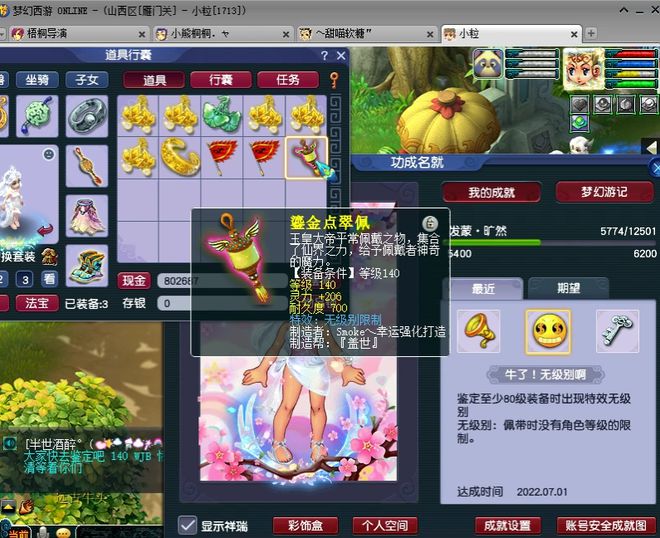Click the grey heart buff icon
This screenshot has width=660, height=538.
pyautogui.click(x=579, y=104)
